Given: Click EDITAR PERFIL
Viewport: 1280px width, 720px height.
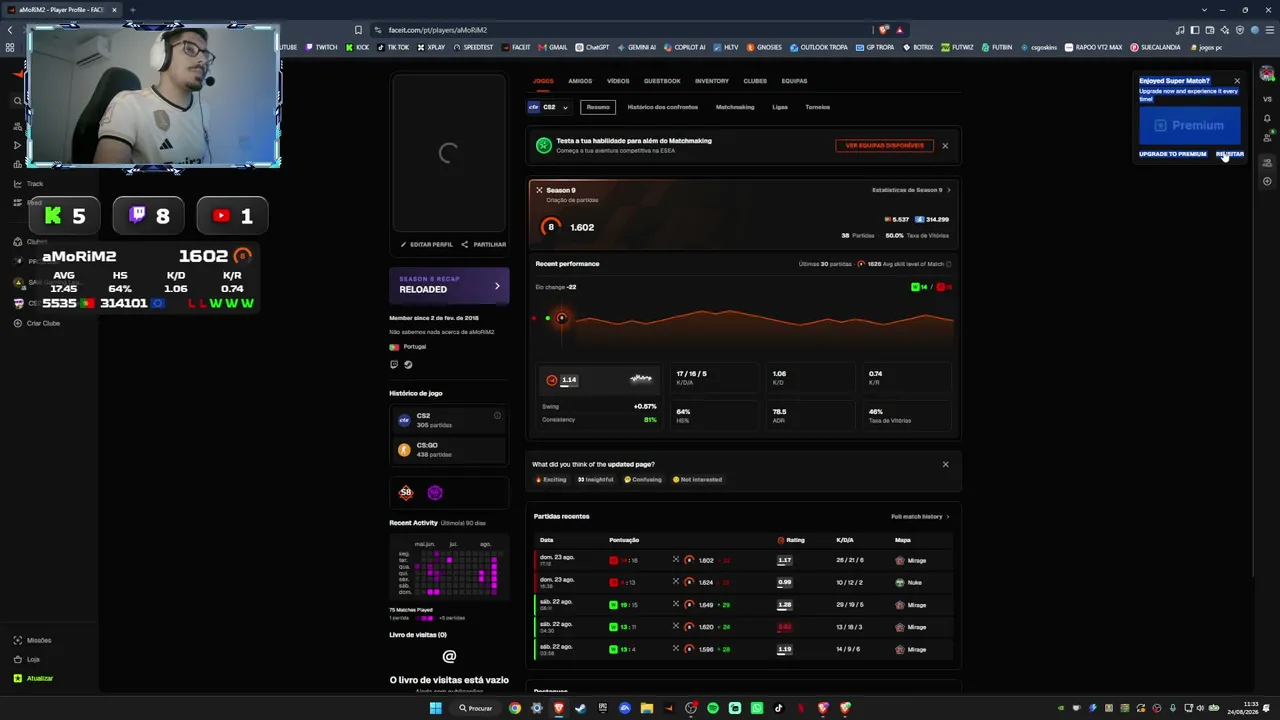Looking at the screenshot, I should tap(427, 245).
